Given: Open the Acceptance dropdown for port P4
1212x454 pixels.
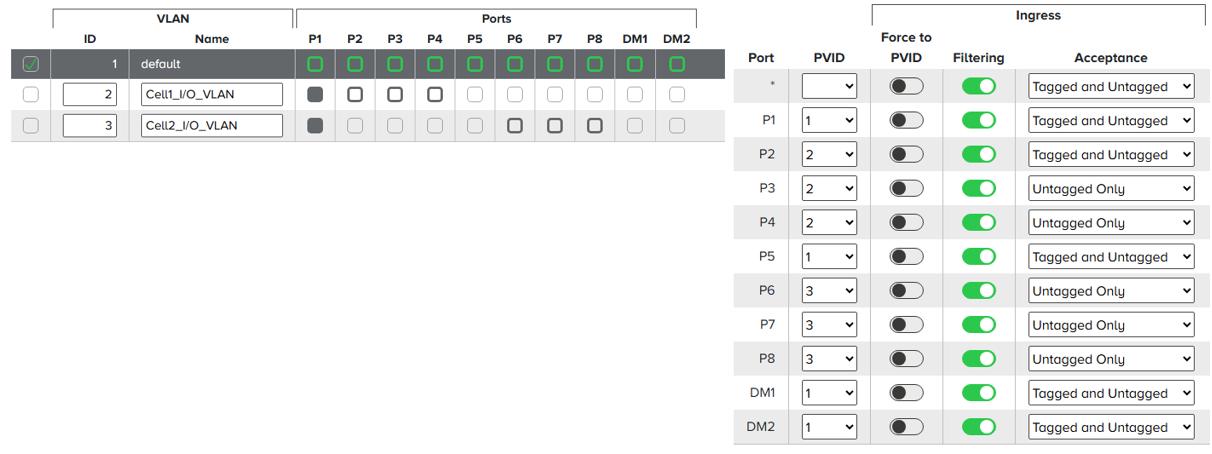Looking at the screenshot, I should pos(1111,222).
